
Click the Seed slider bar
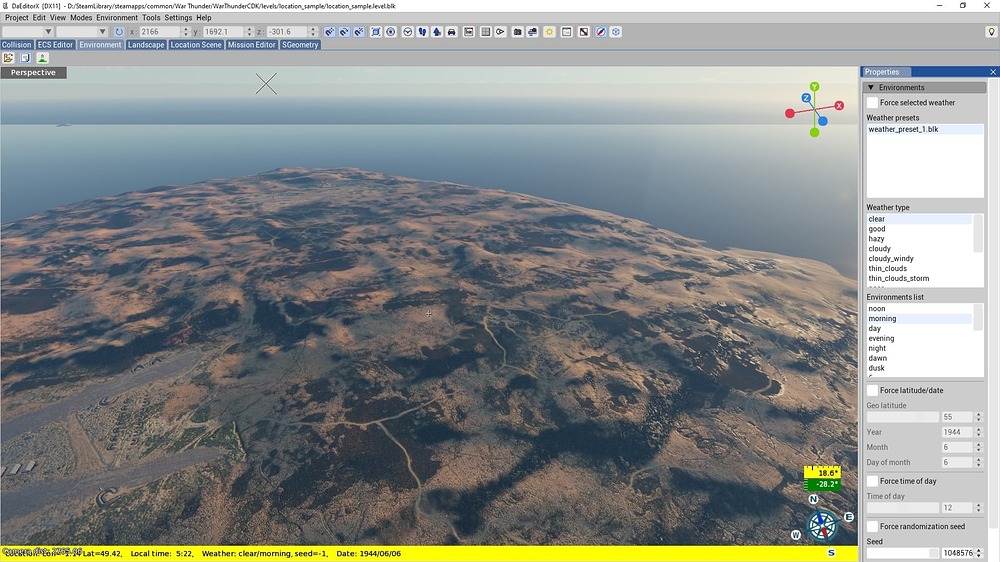click(x=902, y=552)
